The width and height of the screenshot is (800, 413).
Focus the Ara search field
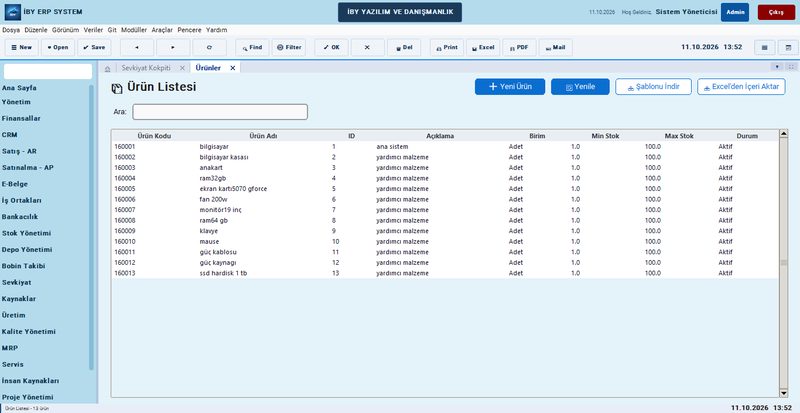(220, 112)
